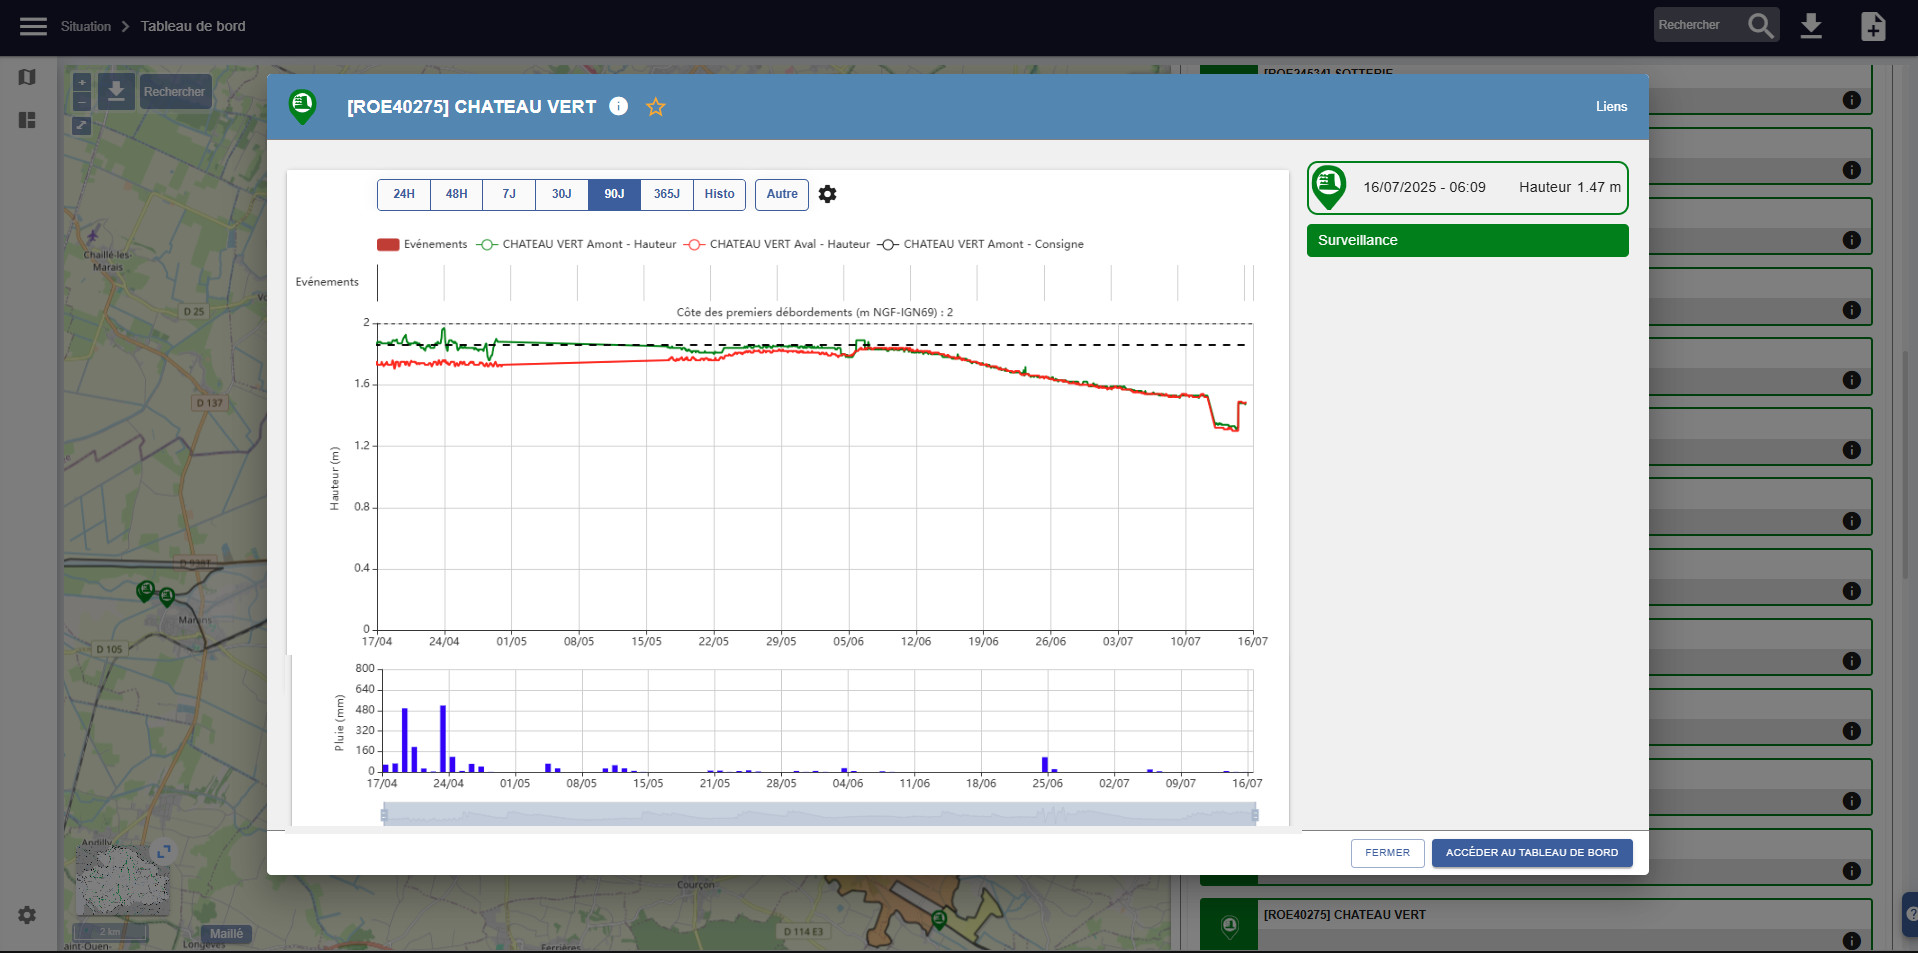1918x953 pixels.
Task: Enlarge the minimap overview icon
Action: pyautogui.click(x=163, y=851)
